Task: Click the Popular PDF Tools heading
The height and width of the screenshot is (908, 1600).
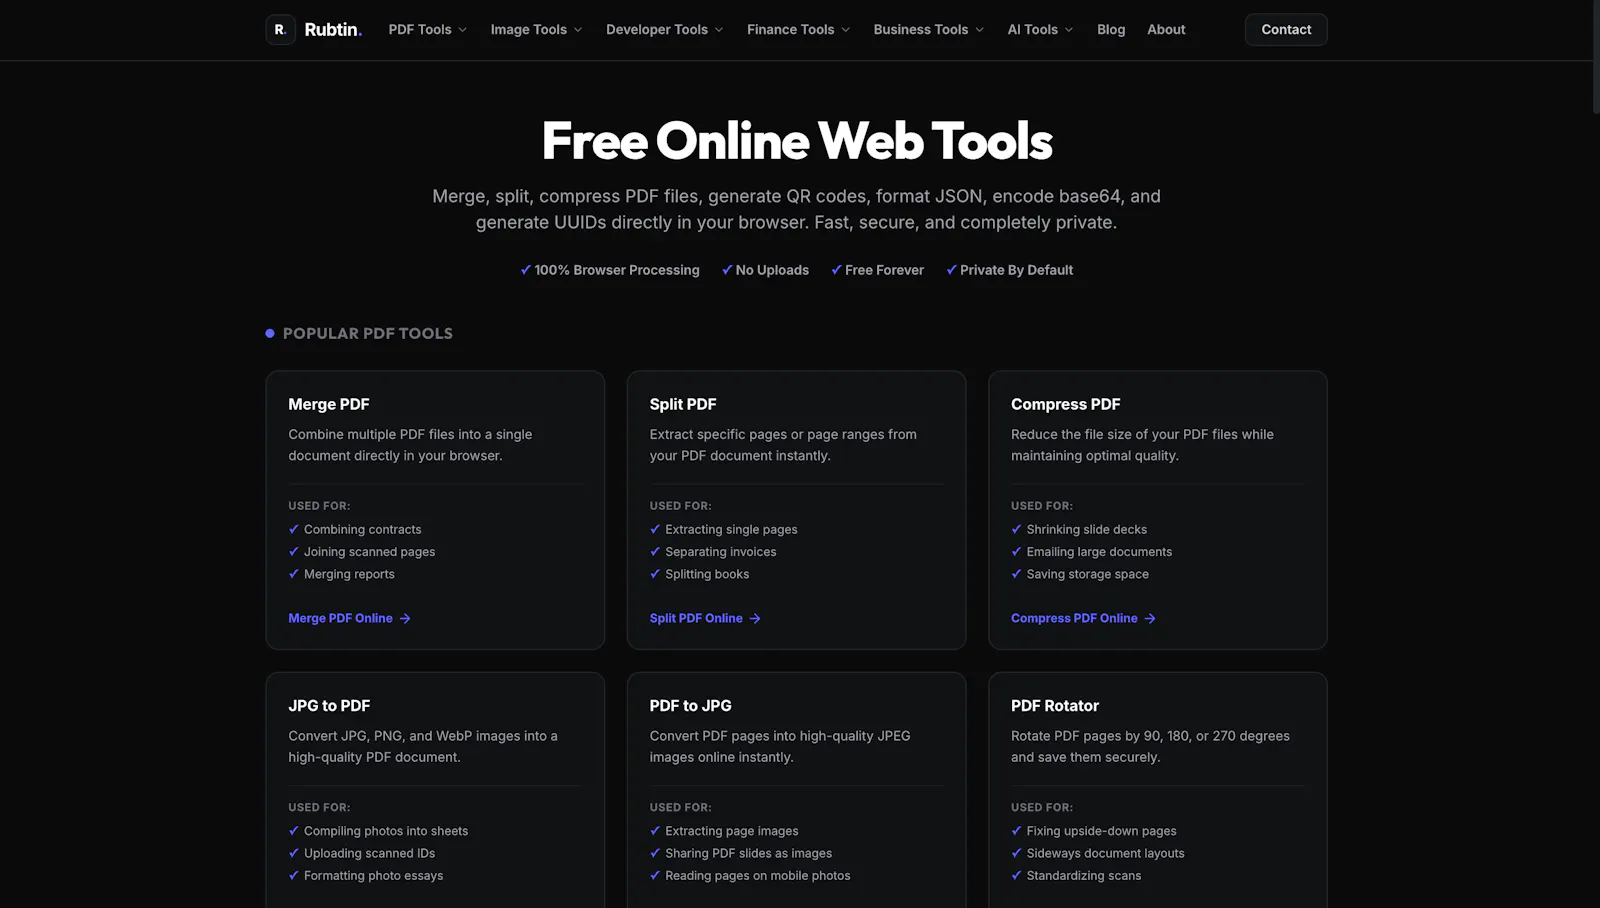Action: pyautogui.click(x=368, y=333)
